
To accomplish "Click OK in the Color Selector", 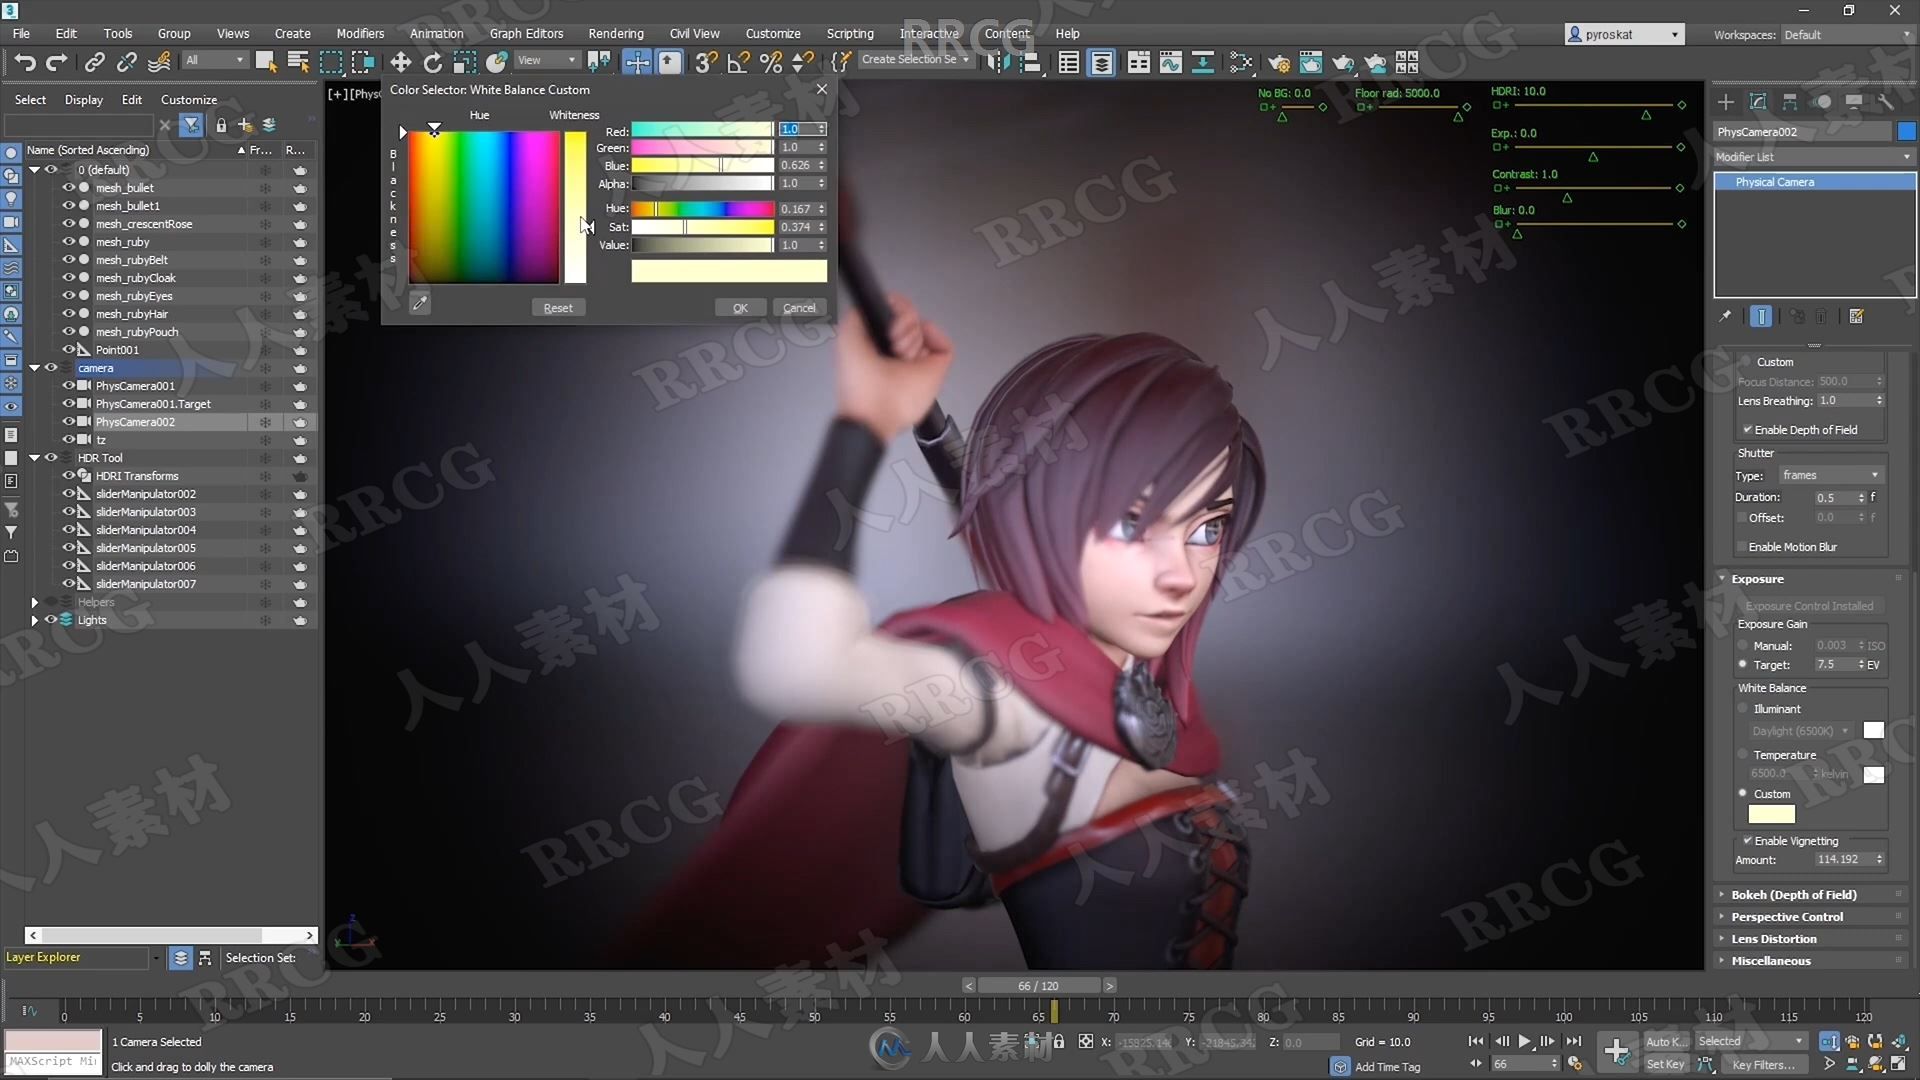I will (740, 308).
